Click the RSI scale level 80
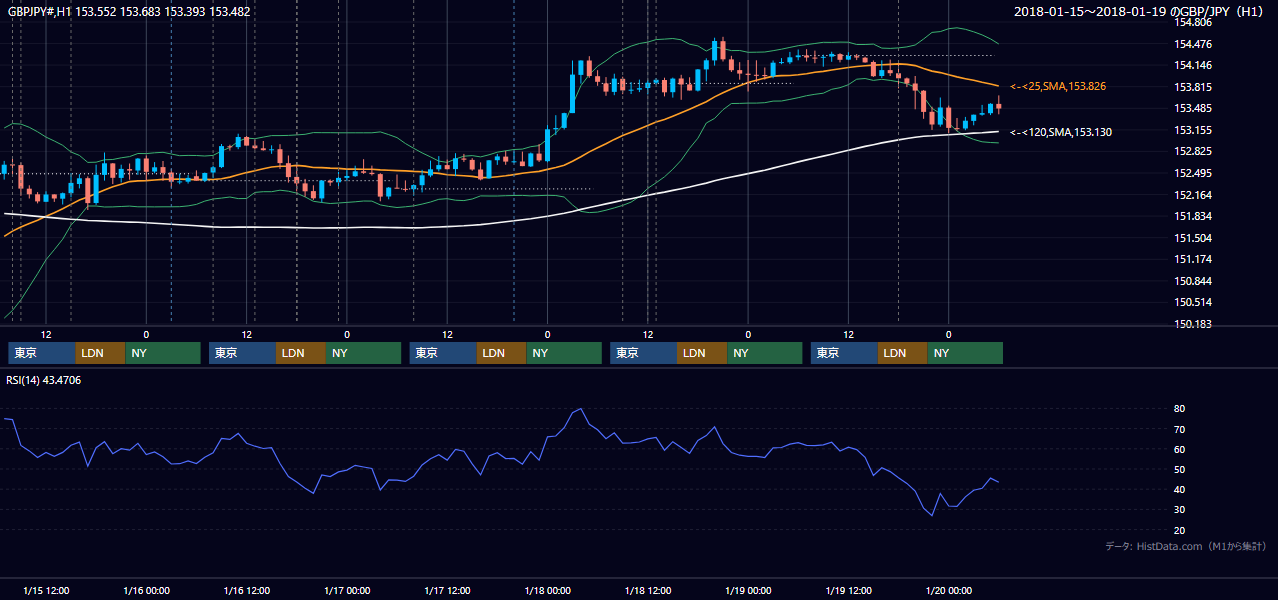 tap(1180, 409)
